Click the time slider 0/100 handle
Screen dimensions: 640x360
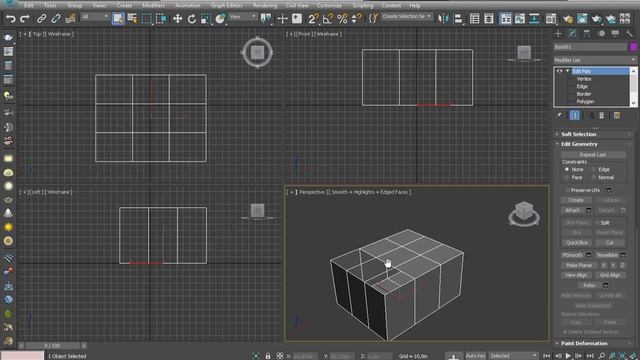point(52,346)
